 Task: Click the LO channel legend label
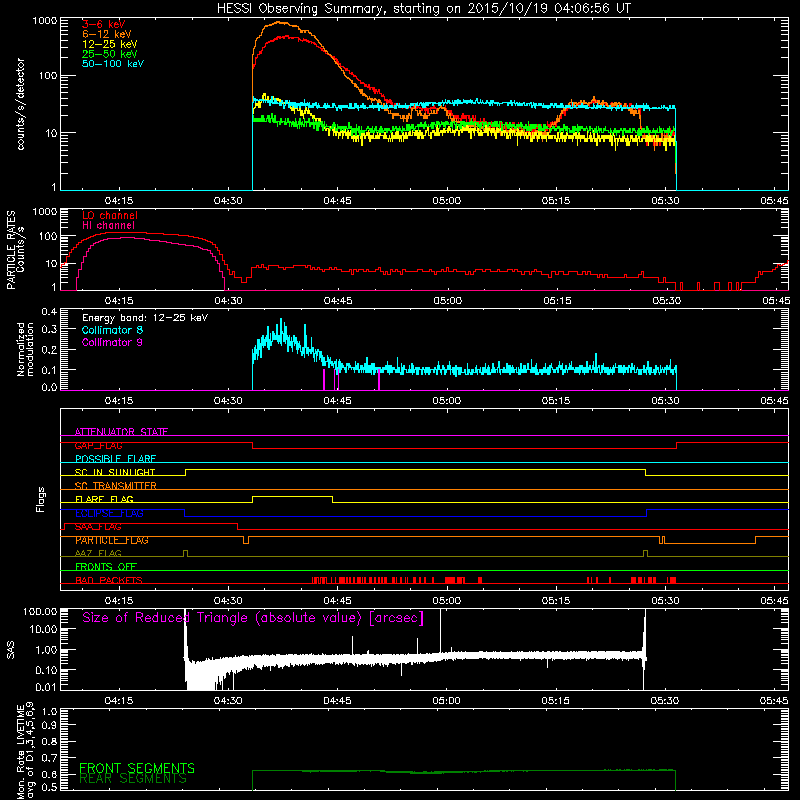(110, 215)
